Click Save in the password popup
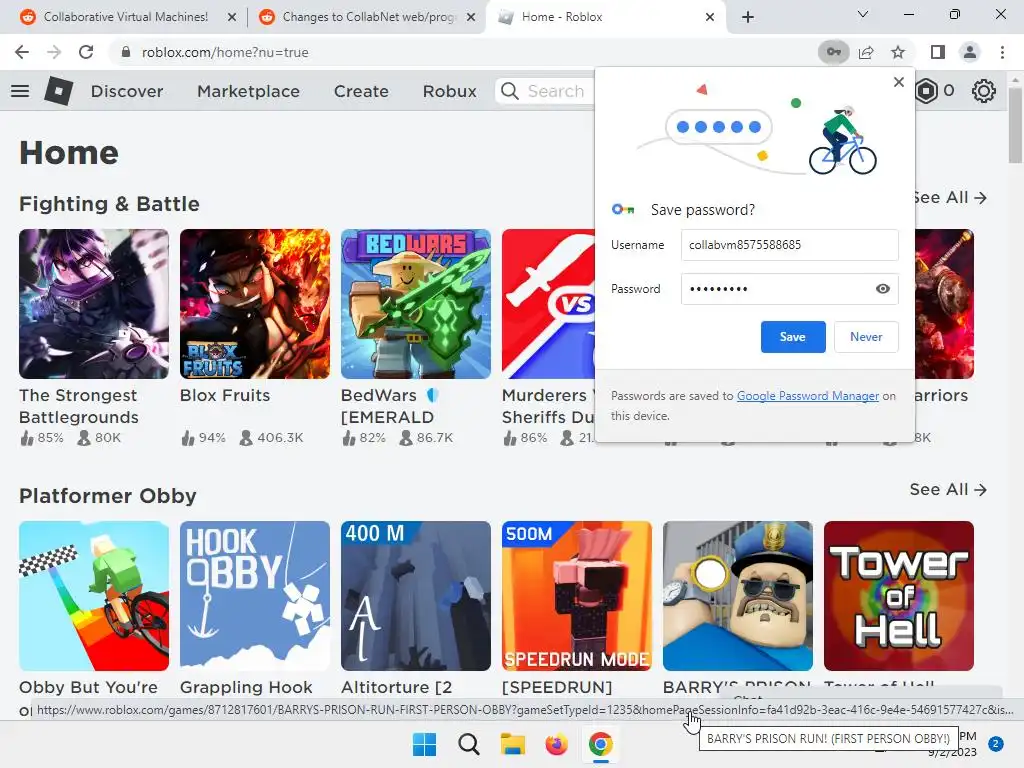 pyautogui.click(x=793, y=337)
